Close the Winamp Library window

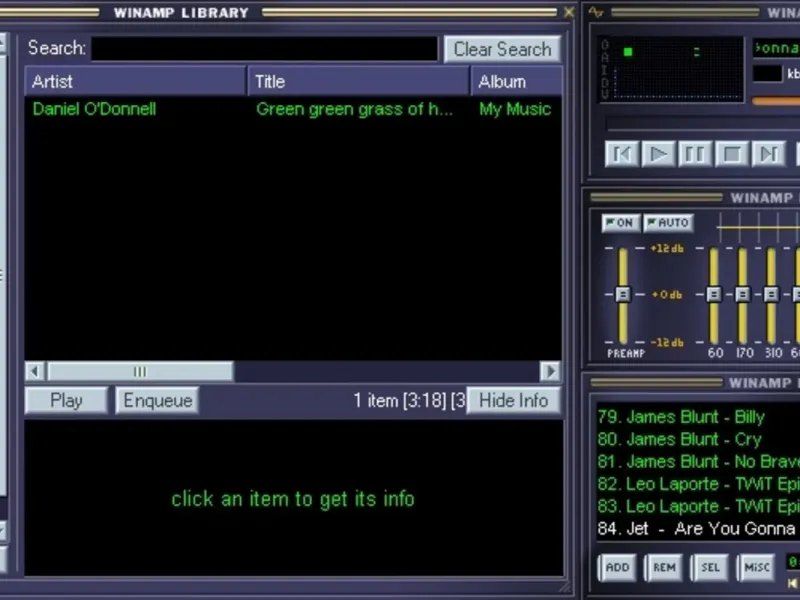pos(569,12)
